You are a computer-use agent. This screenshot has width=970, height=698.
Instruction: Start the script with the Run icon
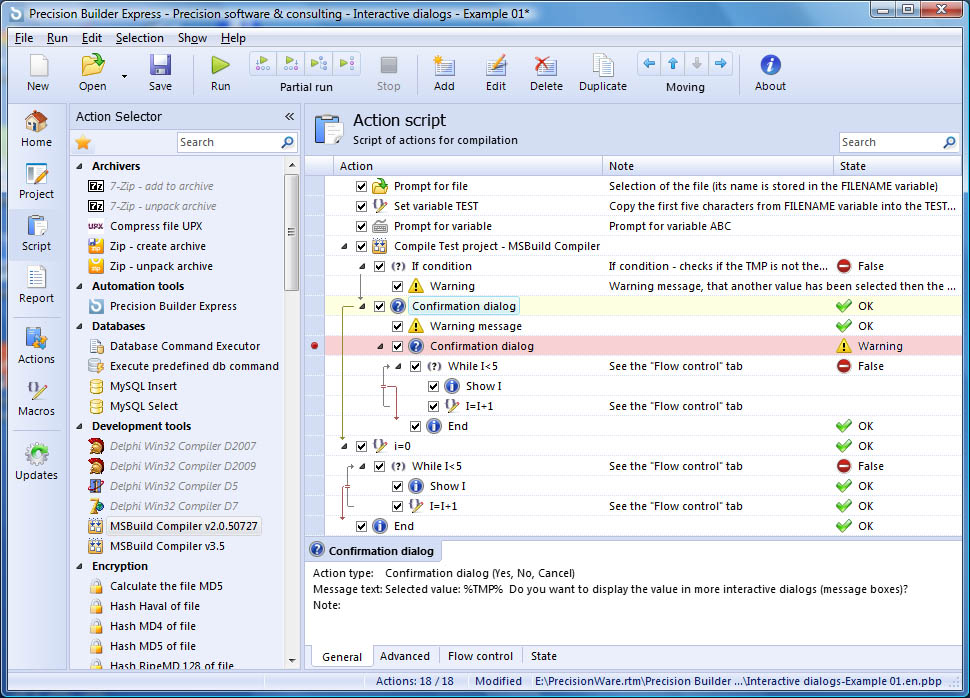[220, 65]
